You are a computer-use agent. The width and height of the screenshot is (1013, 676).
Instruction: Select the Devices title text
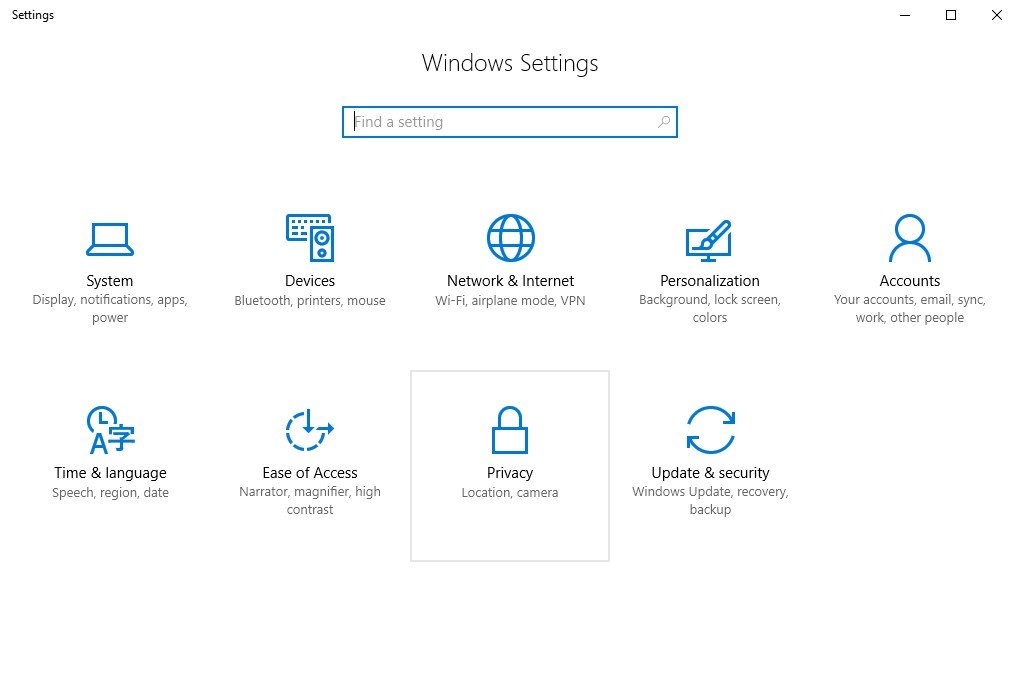point(310,281)
